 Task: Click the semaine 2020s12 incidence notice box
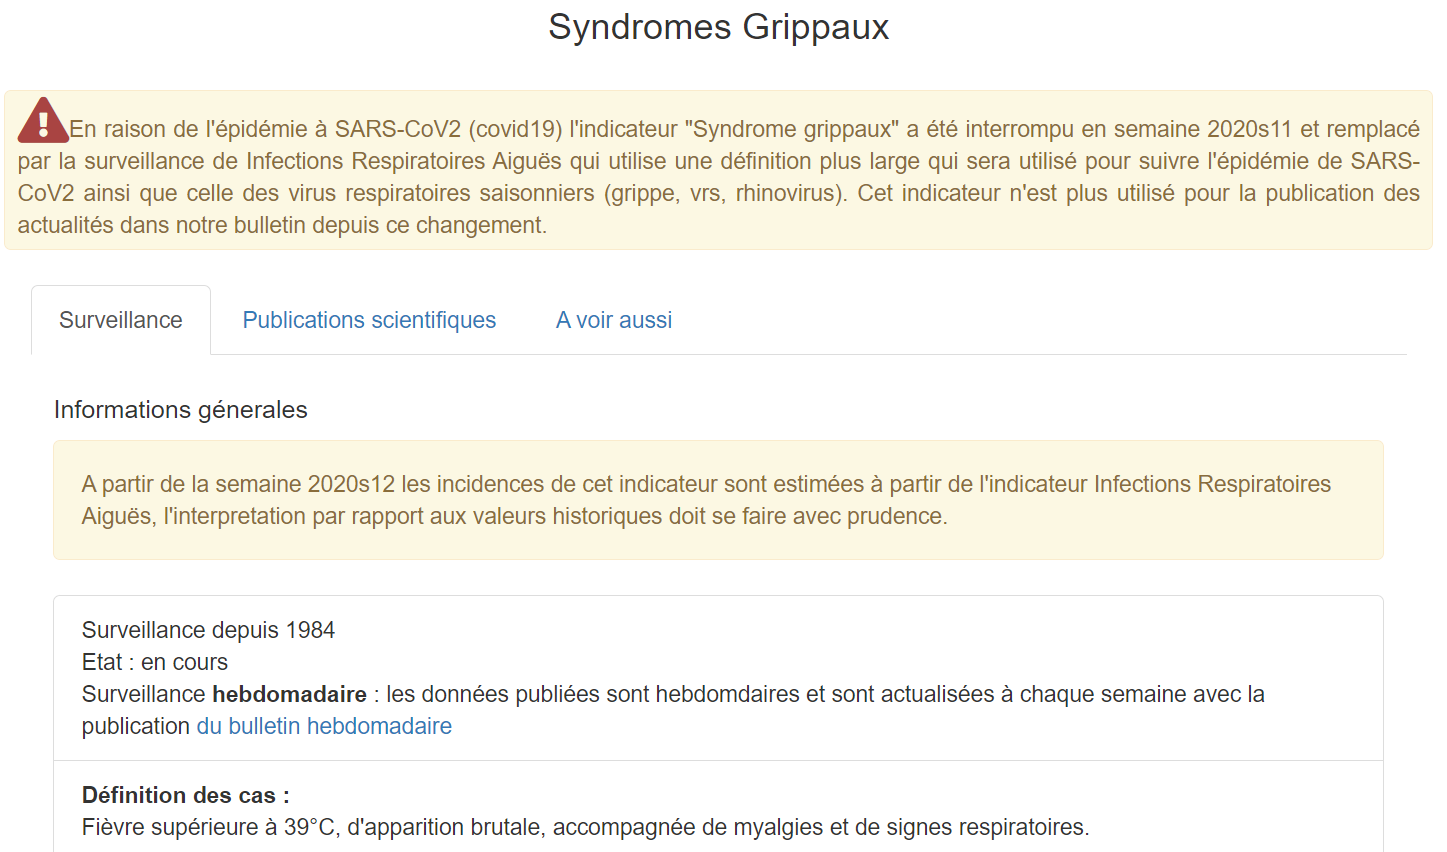[718, 500]
